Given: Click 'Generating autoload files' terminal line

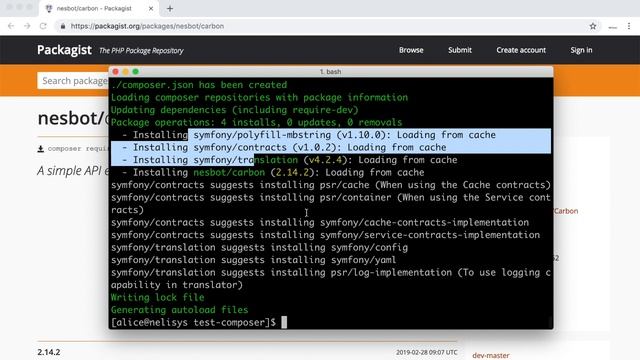Looking at the screenshot, I should pos(180,310).
